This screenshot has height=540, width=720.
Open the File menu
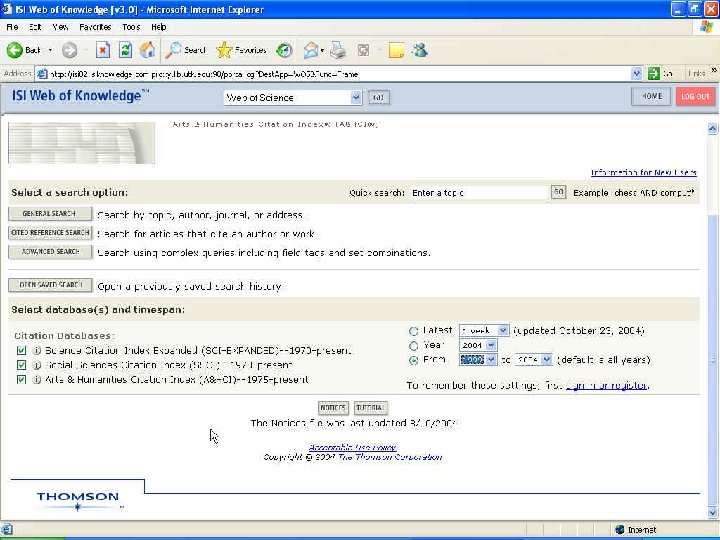point(12,27)
